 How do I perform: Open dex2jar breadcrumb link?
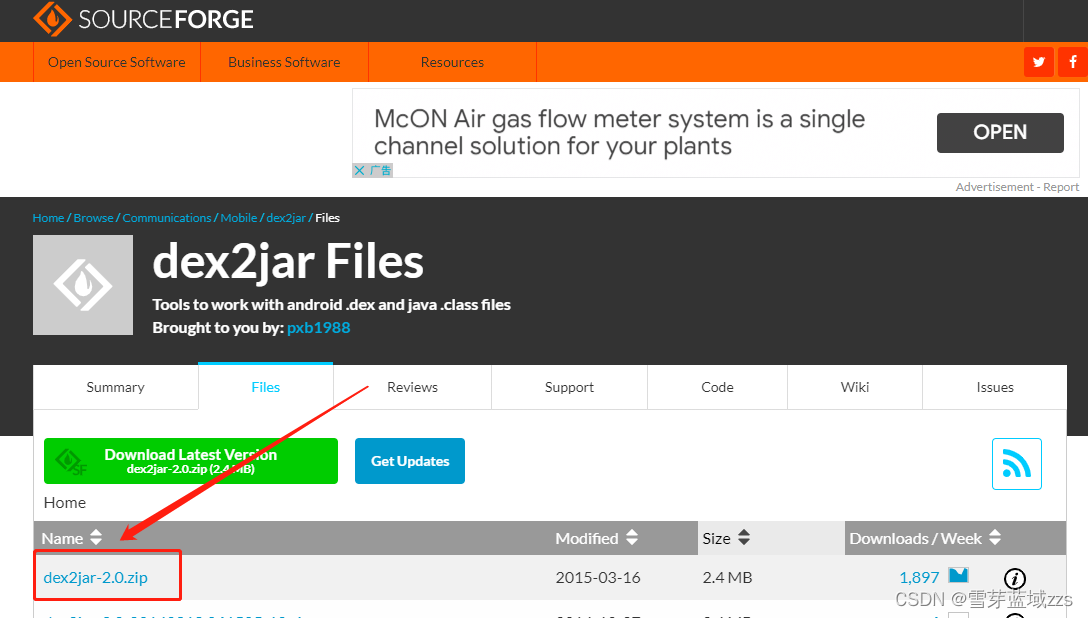286,218
